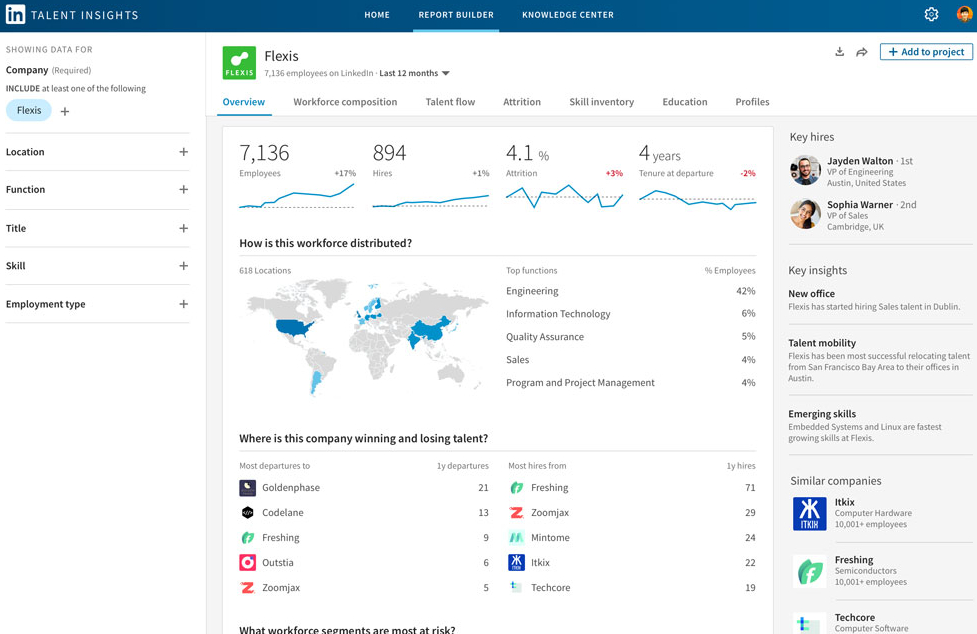The width and height of the screenshot is (977, 634).
Task: Open the Education tab
Action: pos(685,102)
